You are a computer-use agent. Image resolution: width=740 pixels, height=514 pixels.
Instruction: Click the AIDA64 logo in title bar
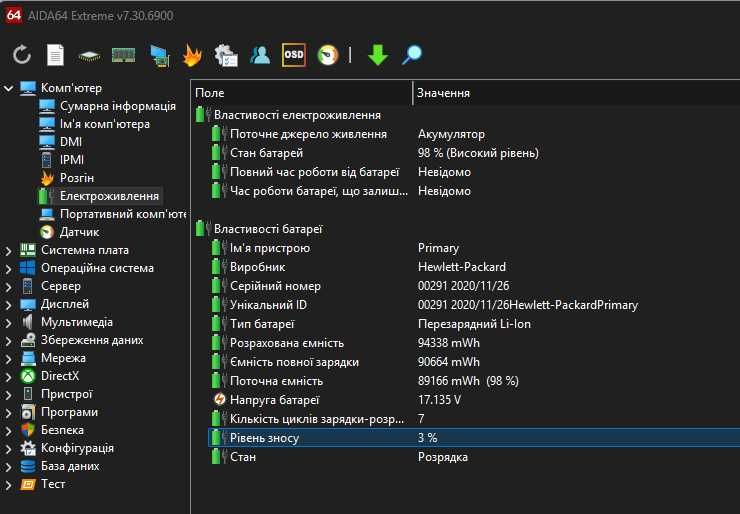(x=14, y=15)
